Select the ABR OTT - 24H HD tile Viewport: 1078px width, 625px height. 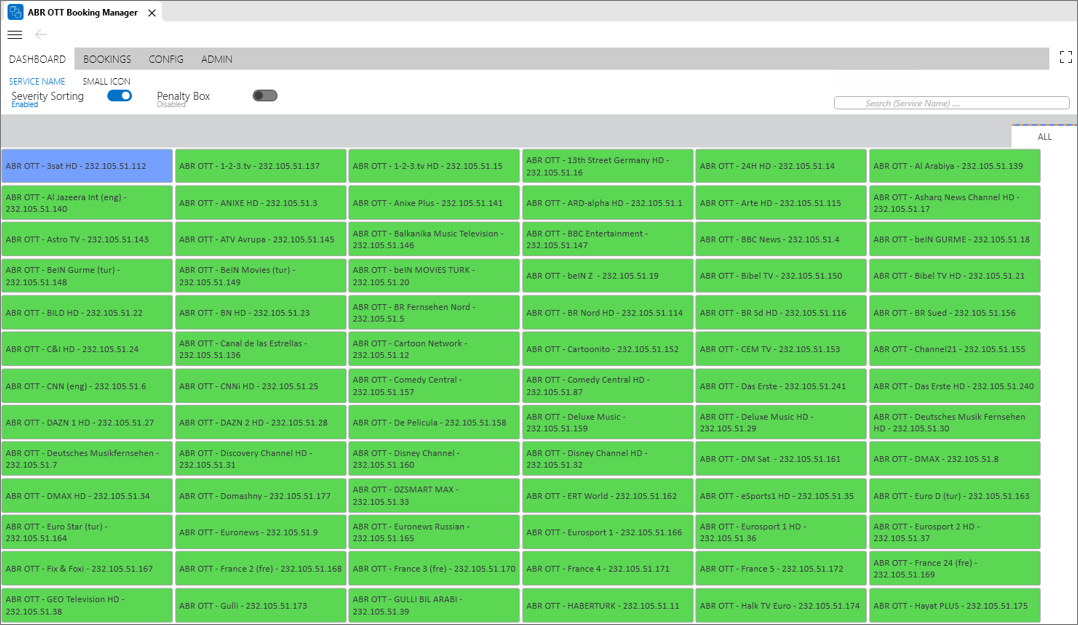[x=781, y=166]
